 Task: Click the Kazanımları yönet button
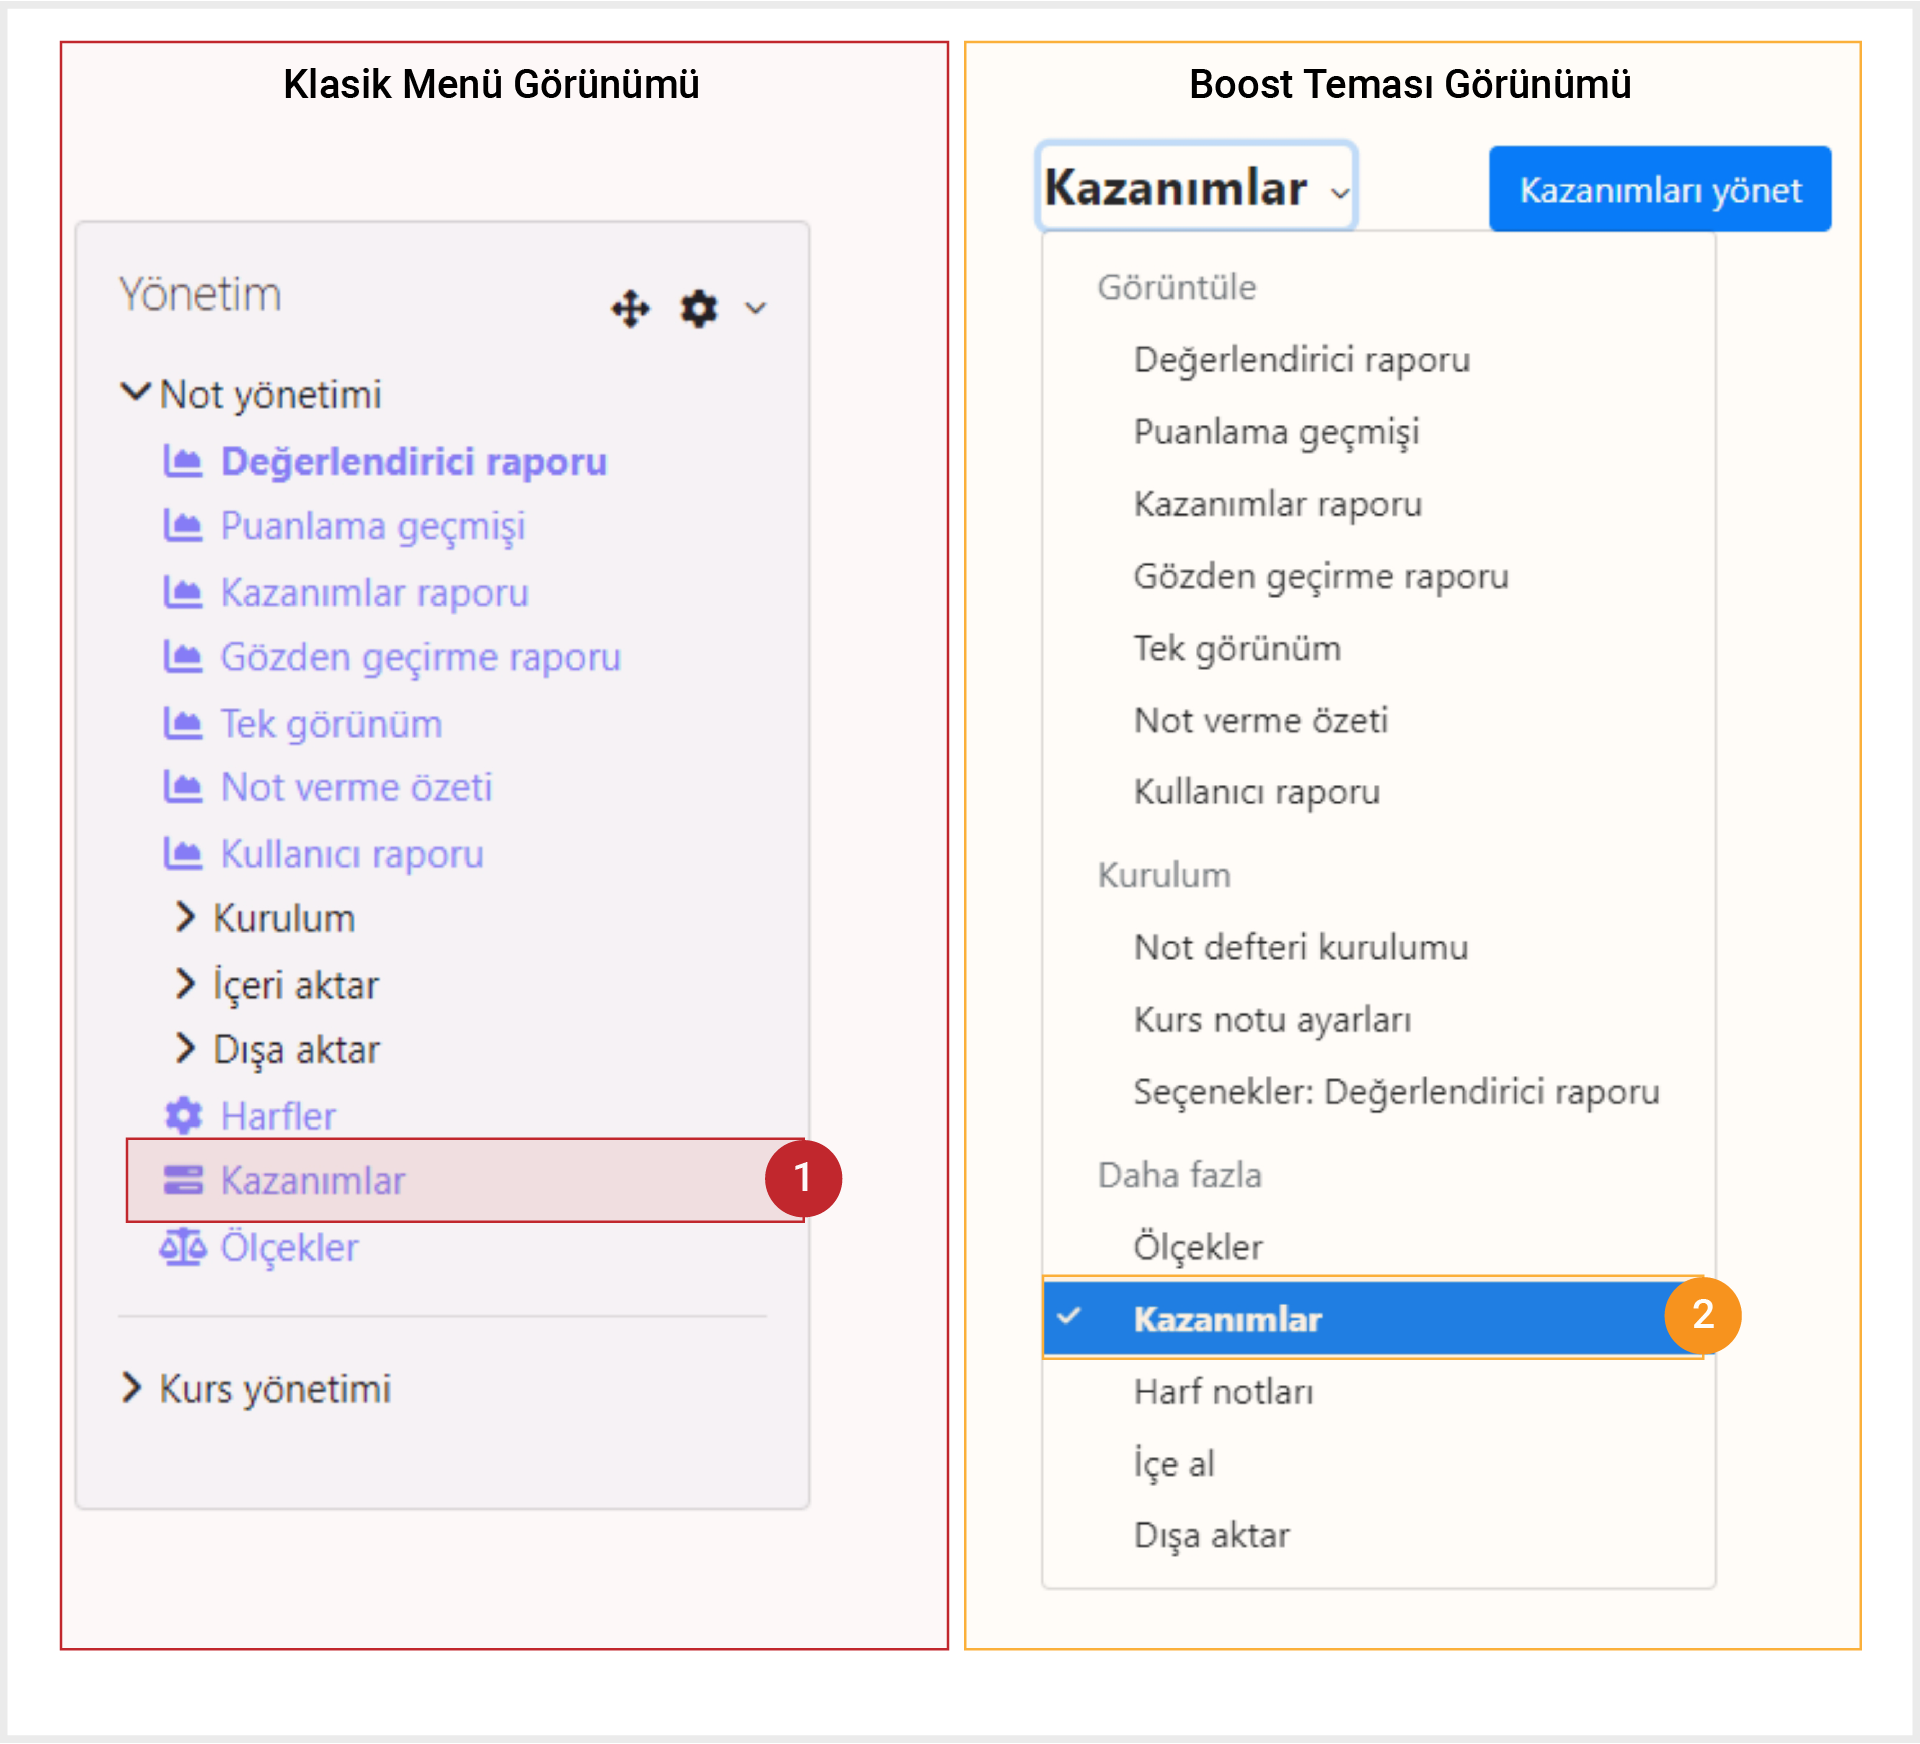coord(1660,189)
